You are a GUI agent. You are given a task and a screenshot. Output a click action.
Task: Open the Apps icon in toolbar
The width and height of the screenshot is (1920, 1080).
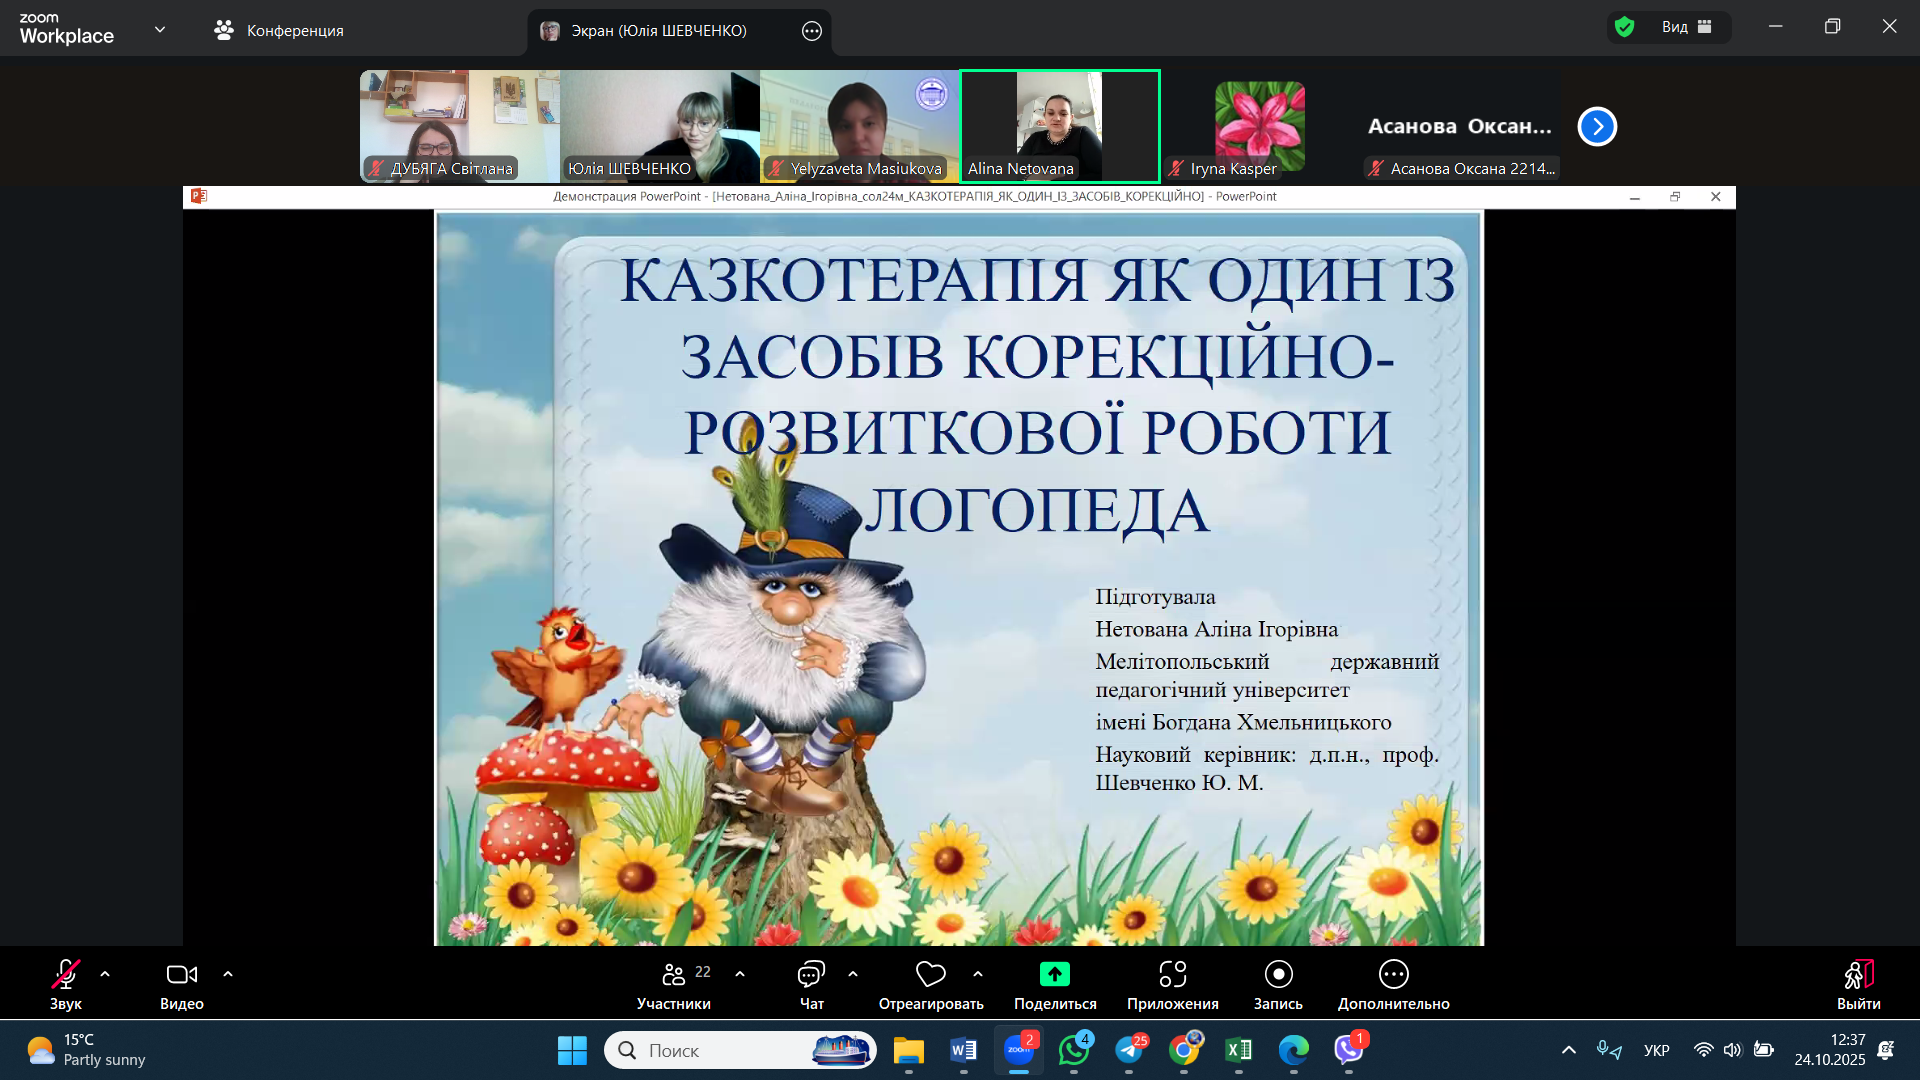point(1172,974)
